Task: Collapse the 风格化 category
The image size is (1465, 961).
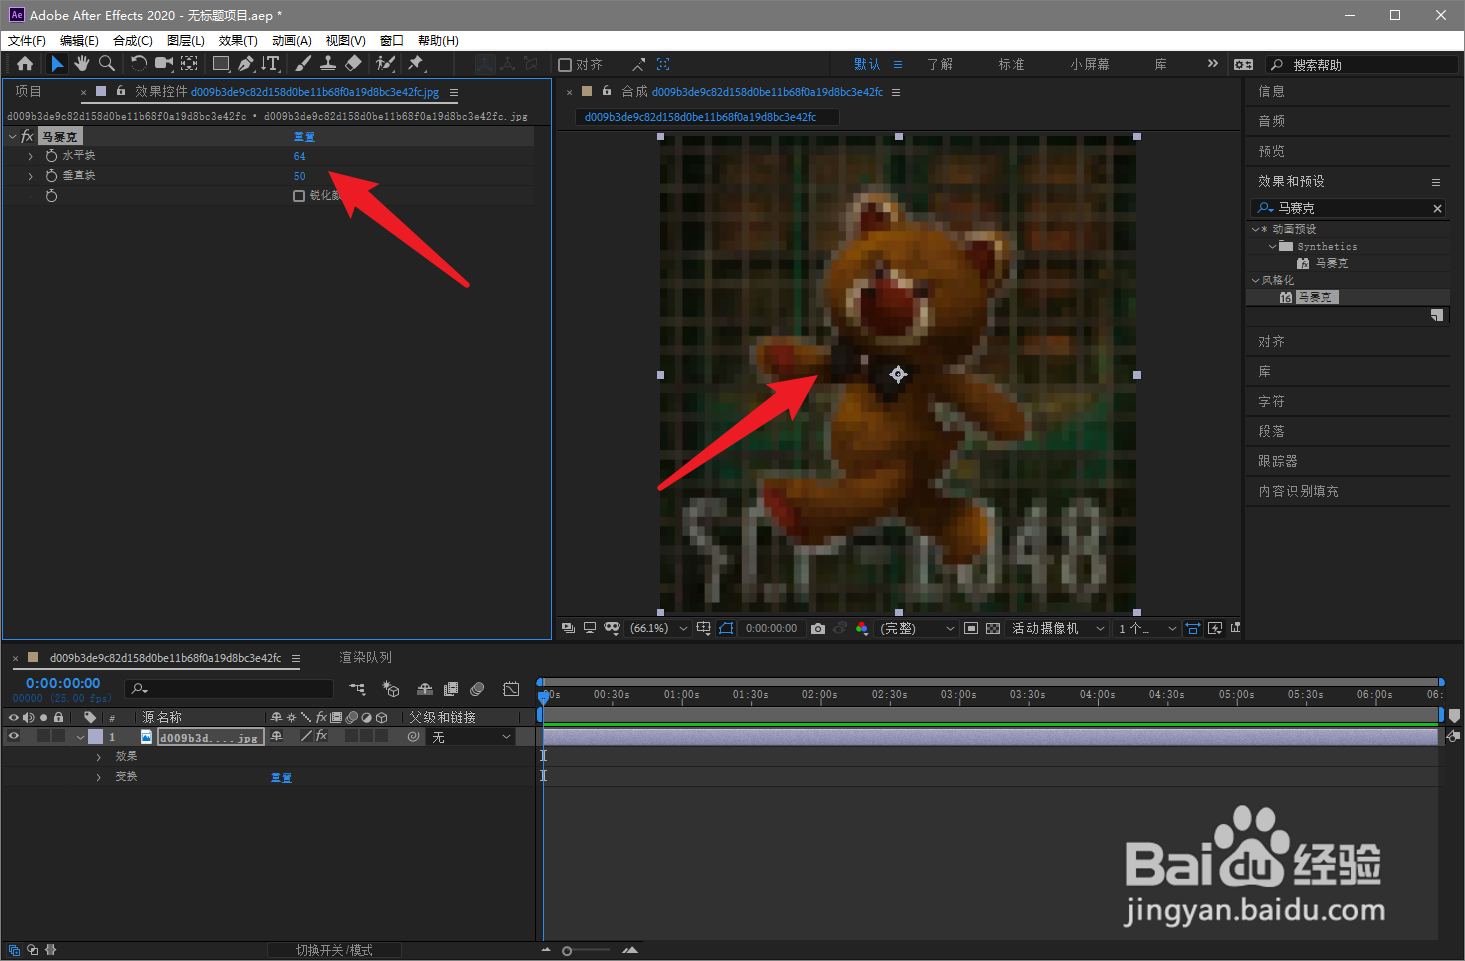Action: (1255, 280)
